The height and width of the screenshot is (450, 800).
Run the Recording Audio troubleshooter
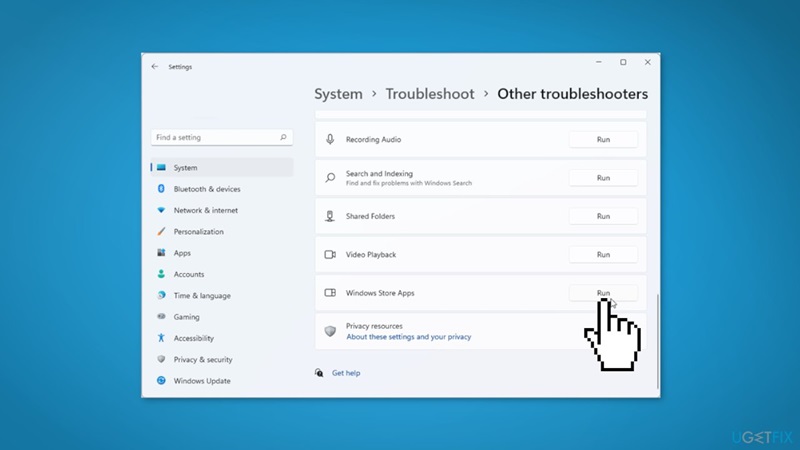pos(603,140)
